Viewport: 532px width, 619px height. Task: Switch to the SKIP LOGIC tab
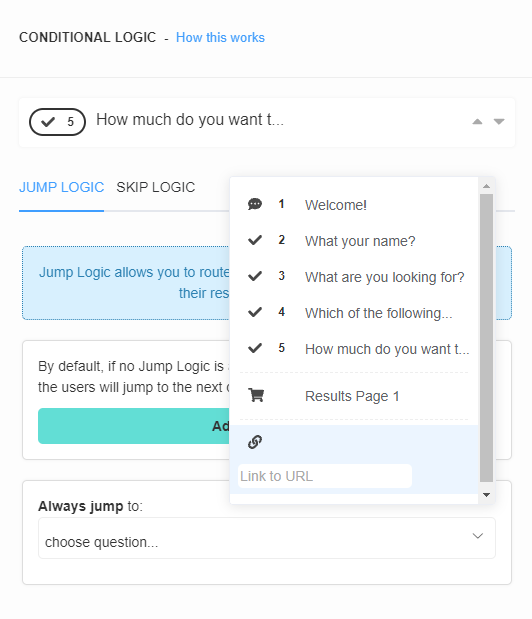(x=155, y=187)
